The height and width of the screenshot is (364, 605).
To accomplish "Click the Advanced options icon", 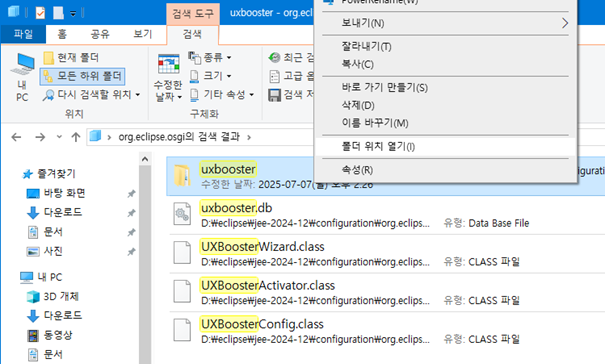I will 274,76.
